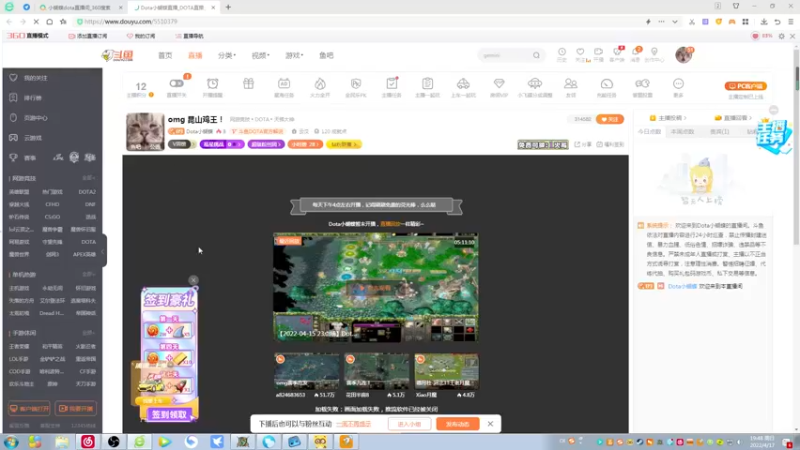800x450 pixels.
Task: Select the 首页 navigation tab
Action: tap(165, 55)
